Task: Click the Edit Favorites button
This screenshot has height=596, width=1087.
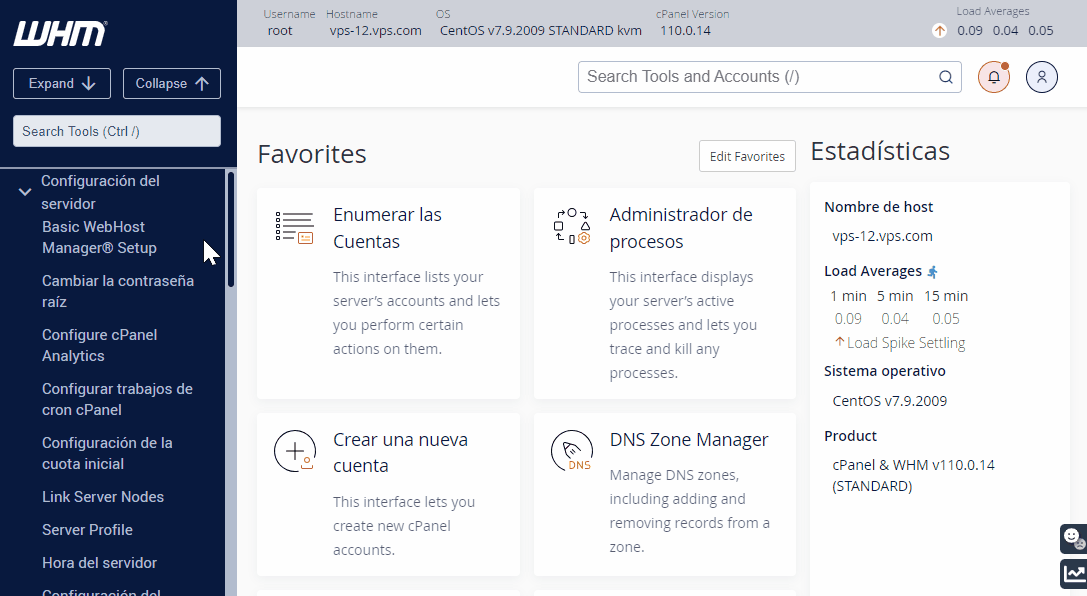Action: coord(747,157)
